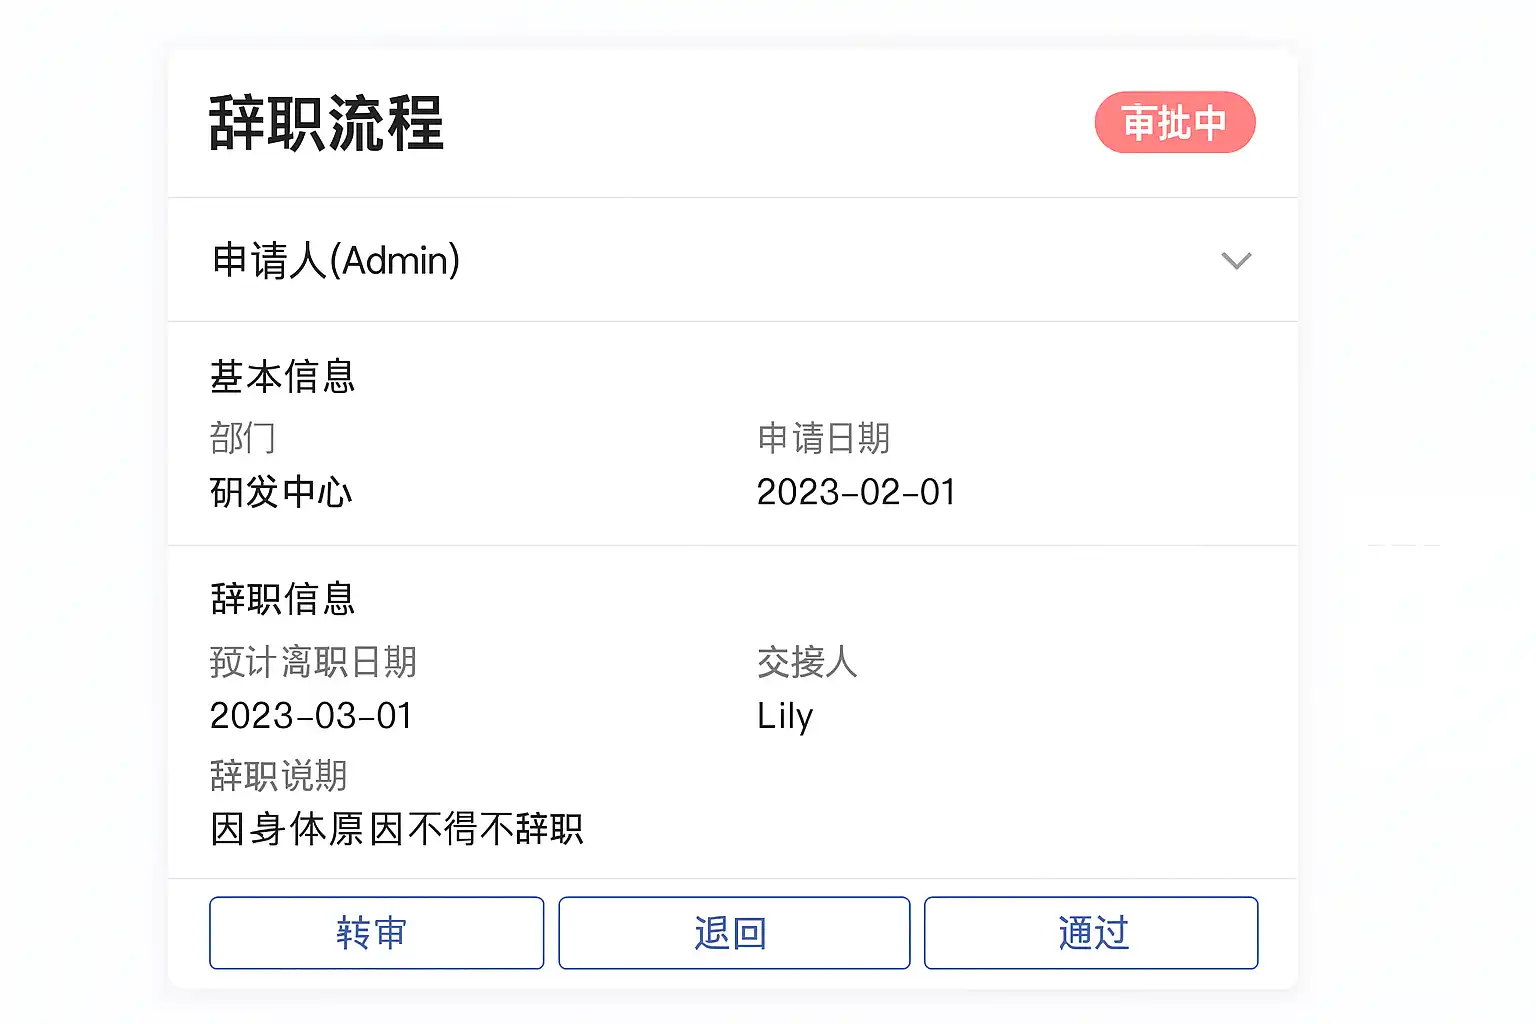The width and height of the screenshot is (1536, 1024).
Task: Click the 申请人 word in applicant row
Action: click(269, 261)
